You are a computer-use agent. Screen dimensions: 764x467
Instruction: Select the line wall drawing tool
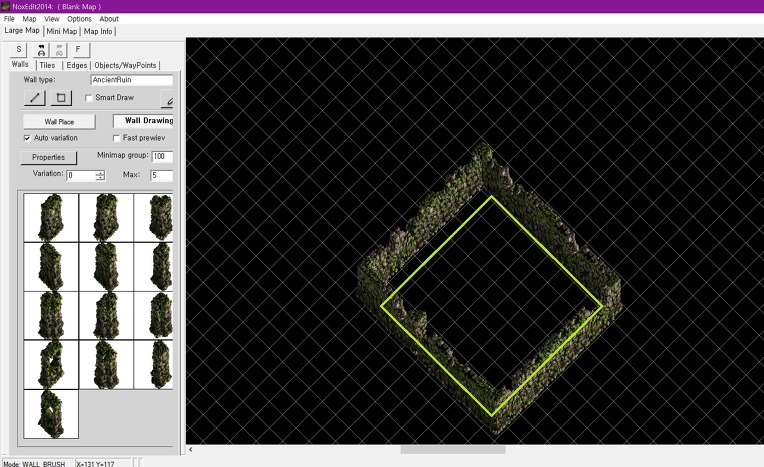pyautogui.click(x=35, y=98)
